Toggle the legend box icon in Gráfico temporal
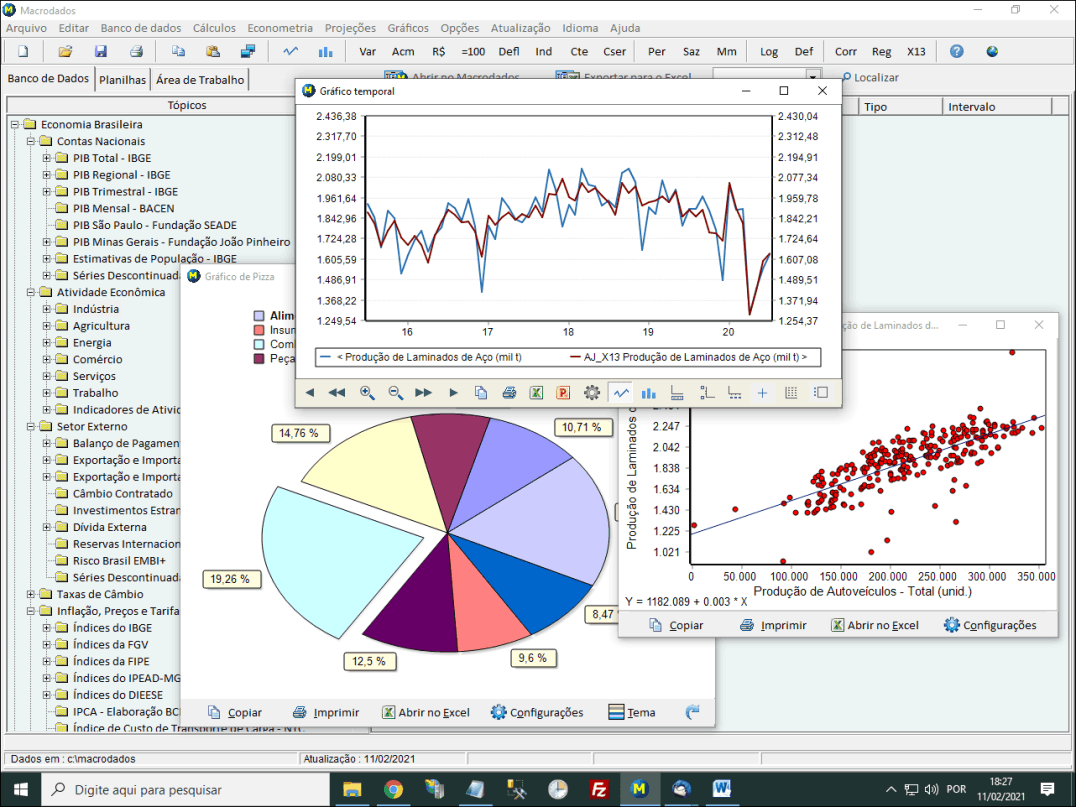1076x807 pixels. [821, 393]
